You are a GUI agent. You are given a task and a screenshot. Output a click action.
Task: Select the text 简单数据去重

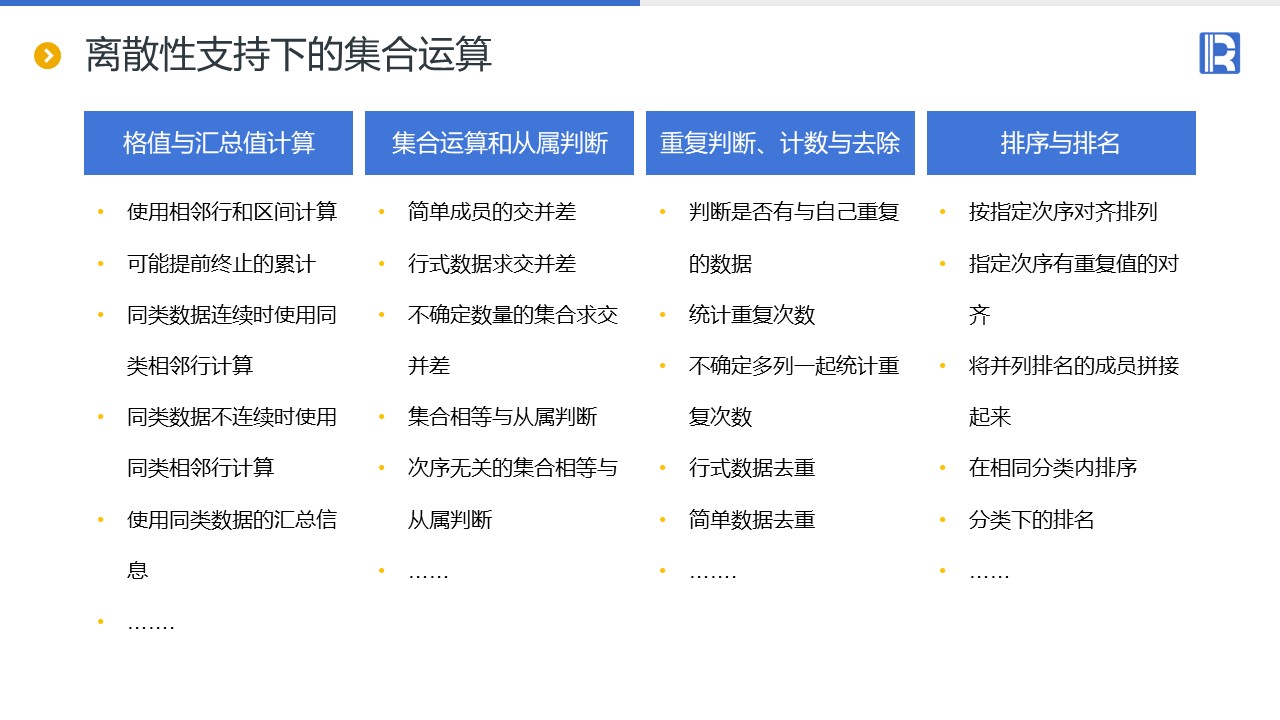(752, 520)
